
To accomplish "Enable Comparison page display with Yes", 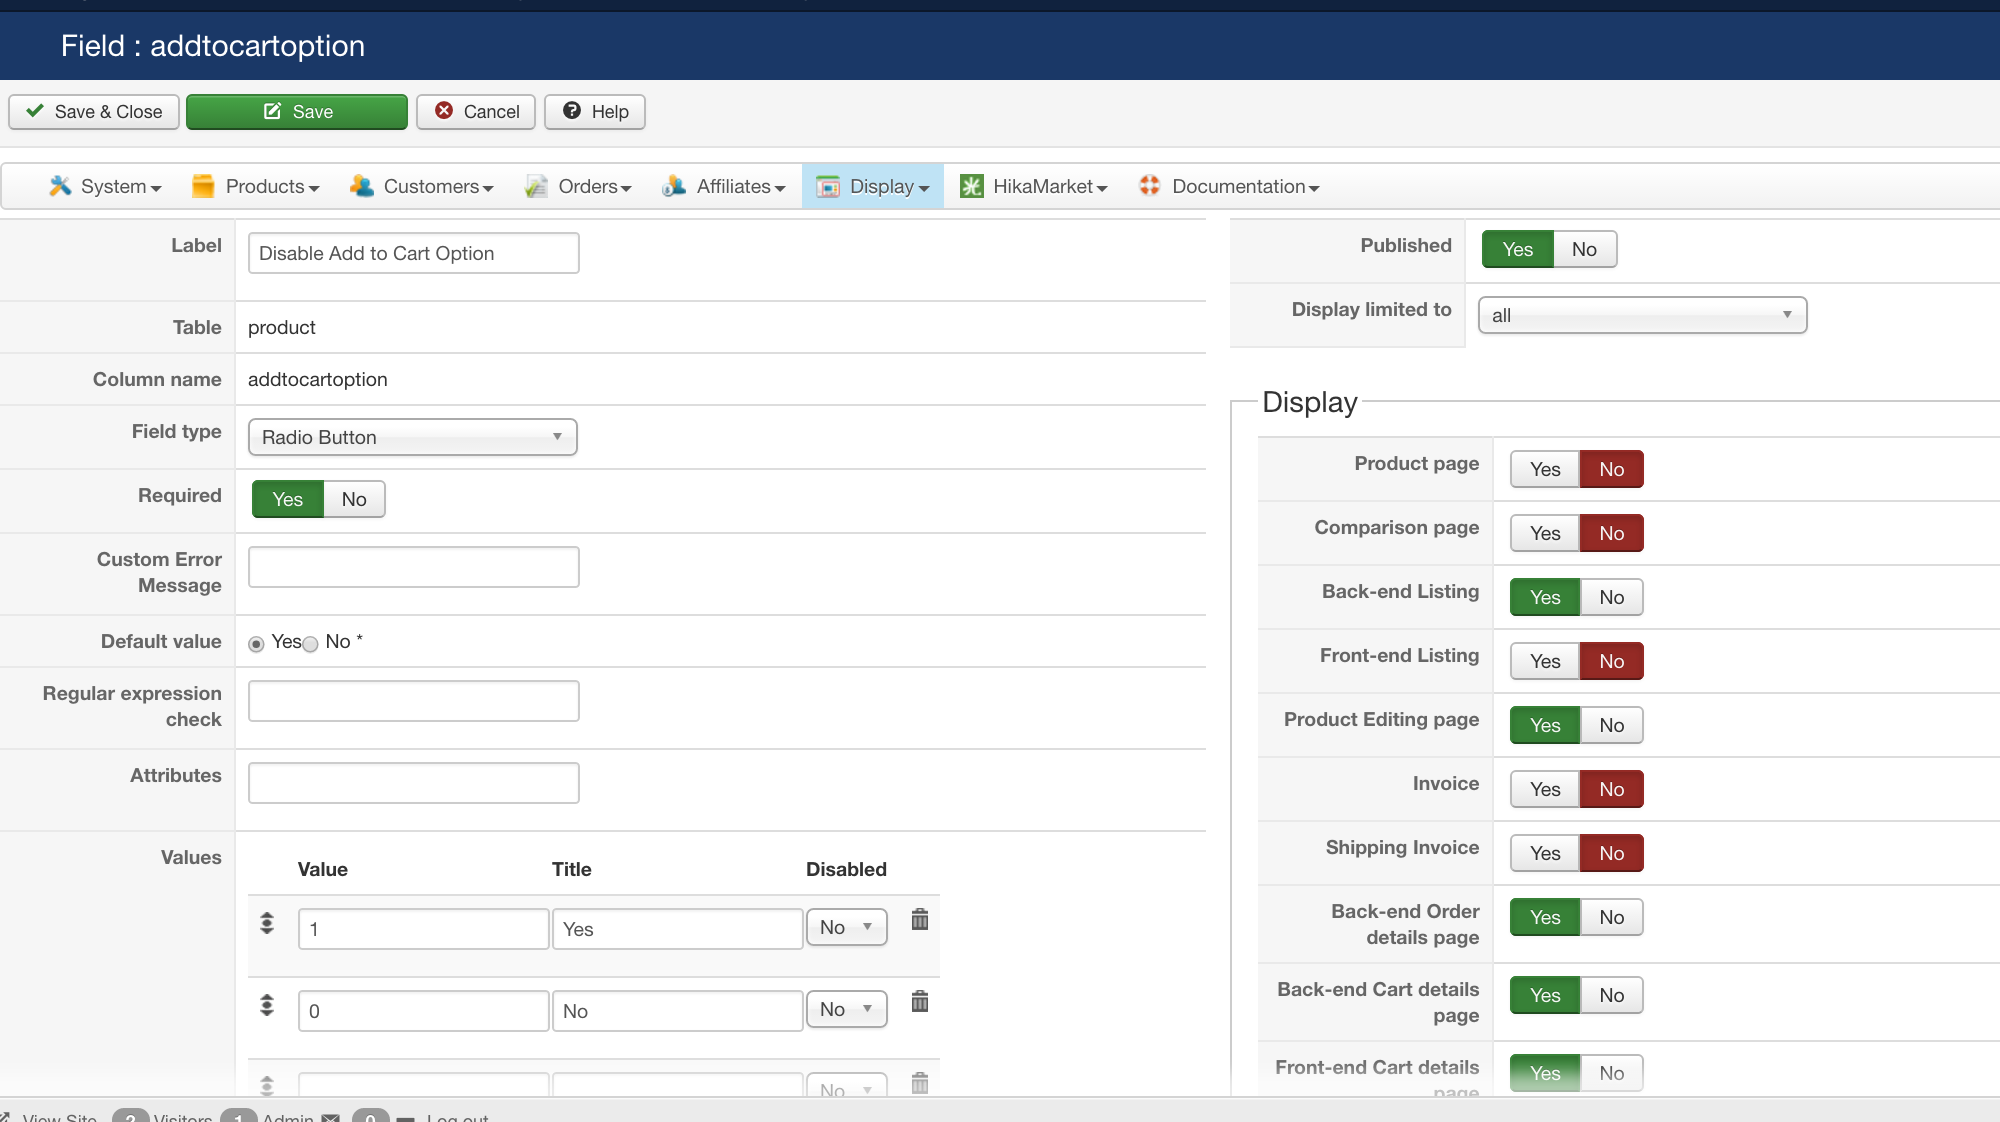I will click(1545, 533).
